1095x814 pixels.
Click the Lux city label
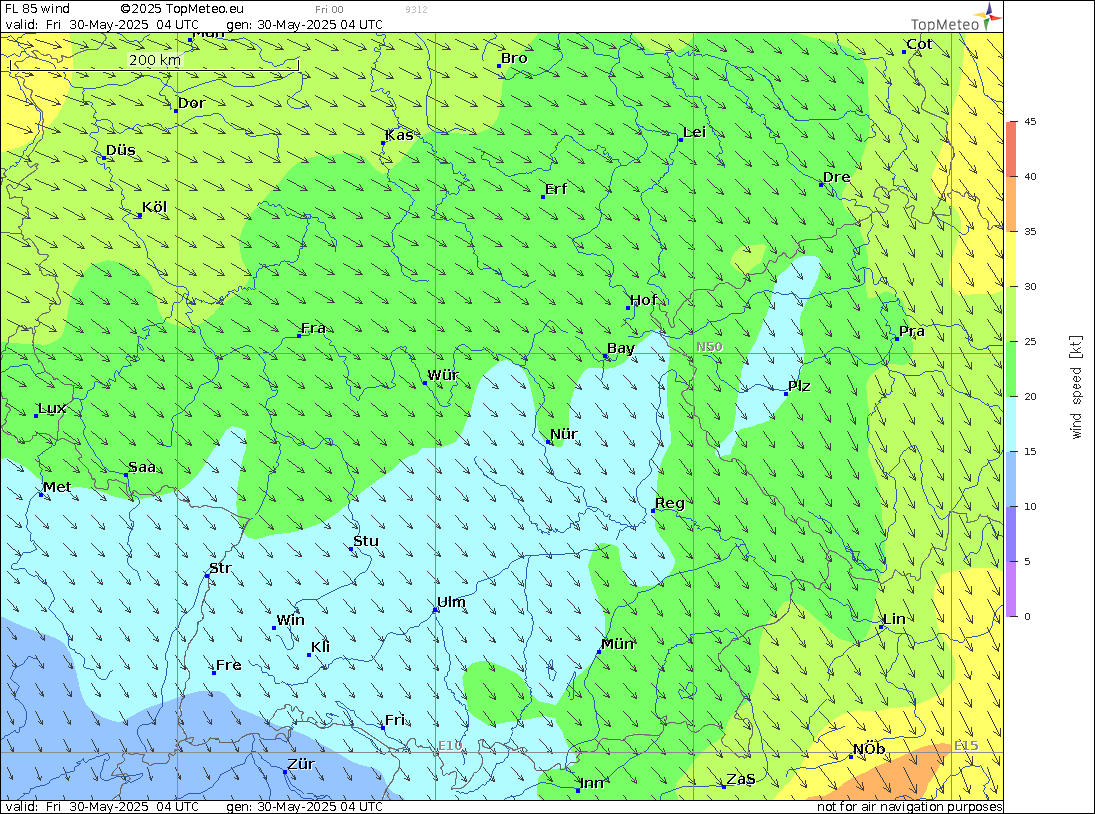(x=52, y=408)
